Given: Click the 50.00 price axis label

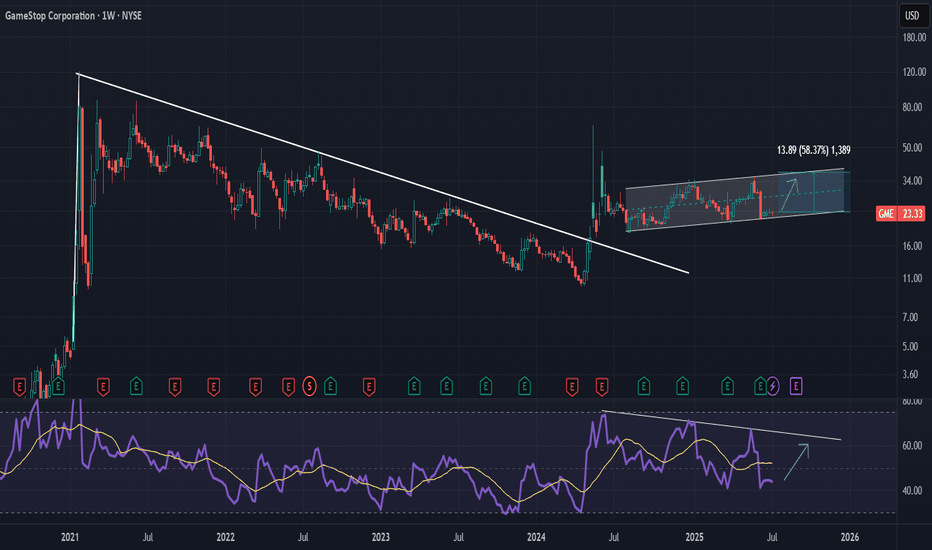Looking at the screenshot, I should [912, 147].
